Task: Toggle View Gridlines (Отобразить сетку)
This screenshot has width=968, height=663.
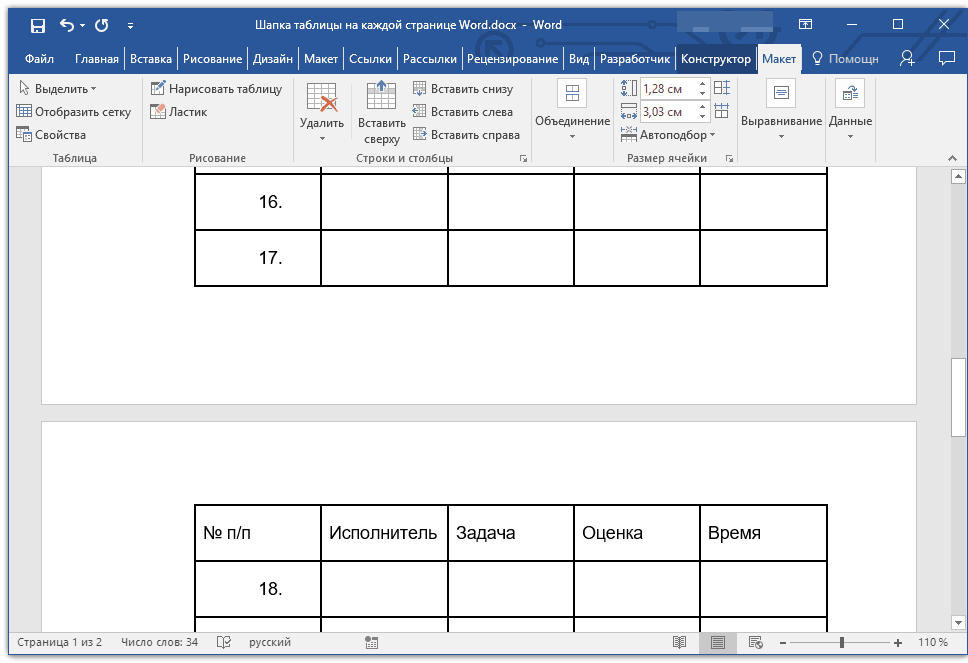Action: pos(74,112)
